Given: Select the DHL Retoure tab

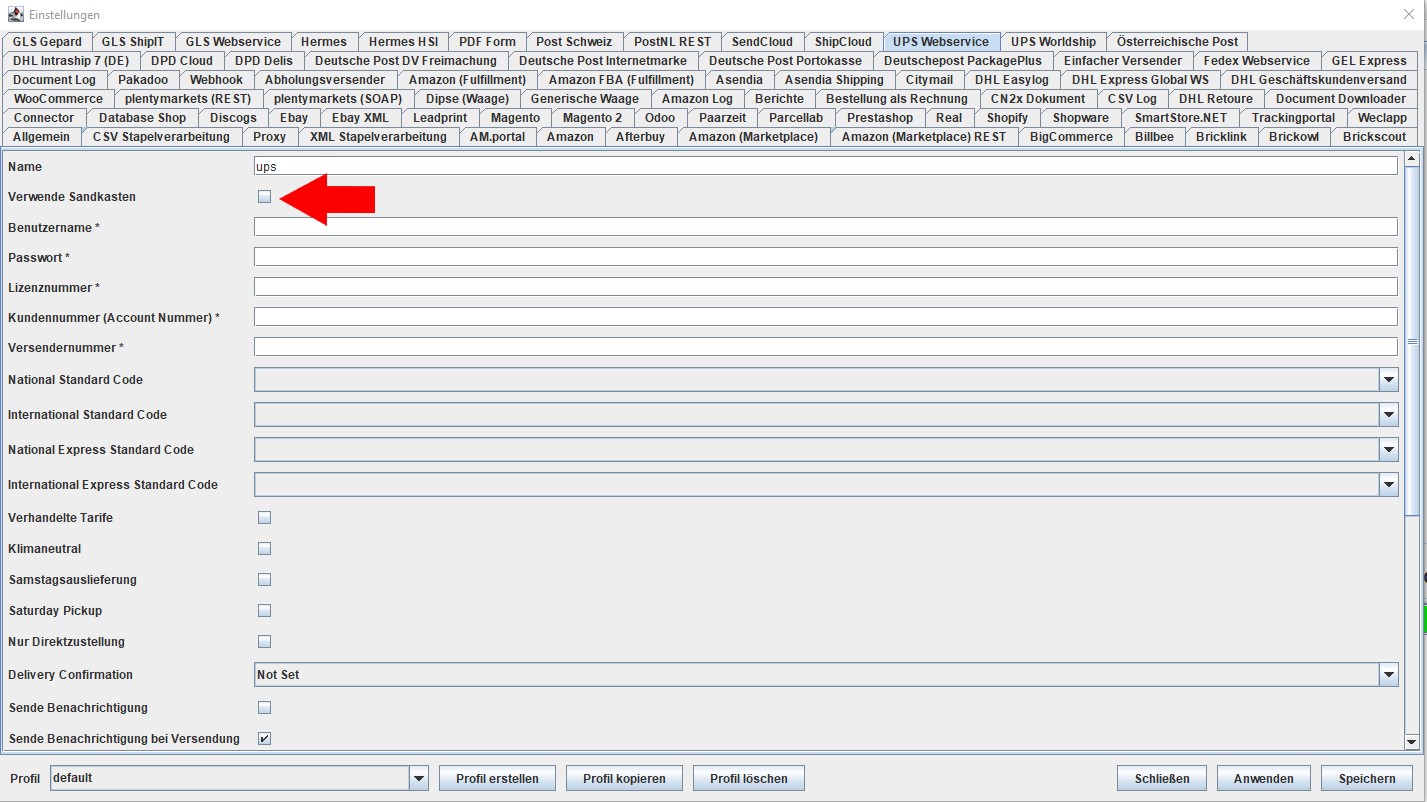Looking at the screenshot, I should [1215, 99].
